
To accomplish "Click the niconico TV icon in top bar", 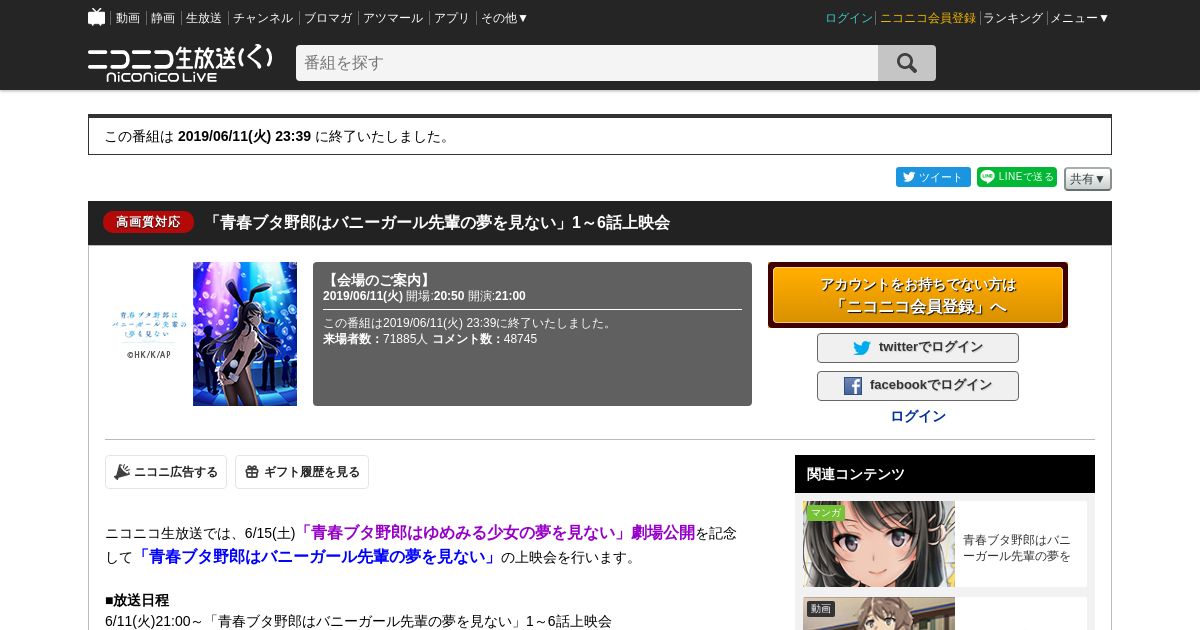I will [97, 17].
